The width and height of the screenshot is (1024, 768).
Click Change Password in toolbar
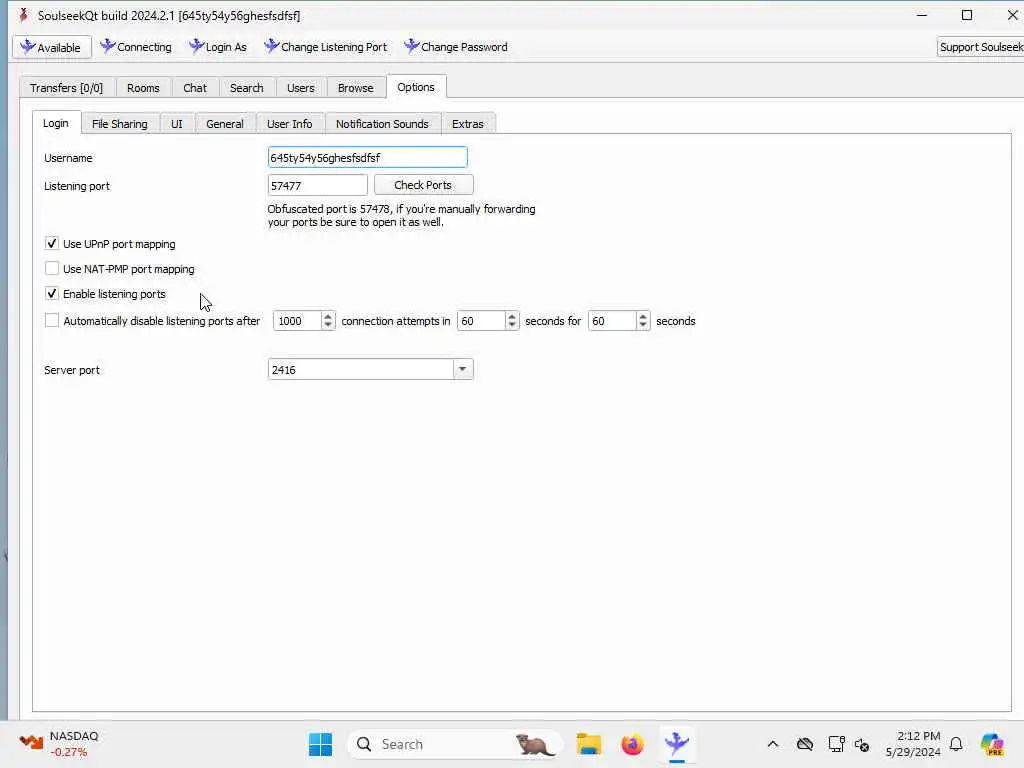pos(456,47)
